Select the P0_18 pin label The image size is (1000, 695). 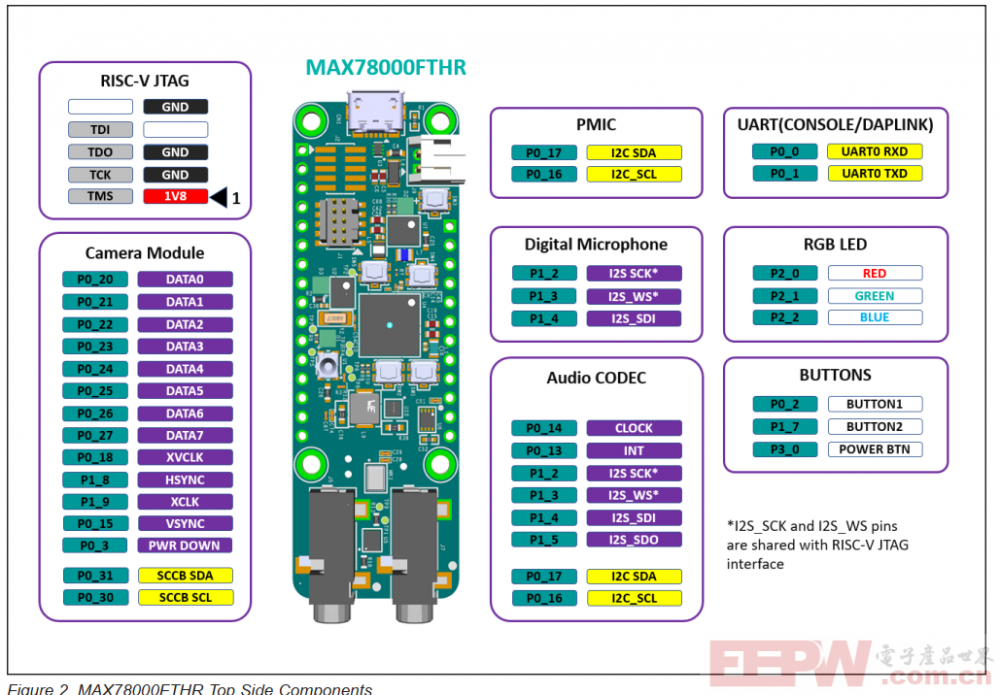click(95, 457)
